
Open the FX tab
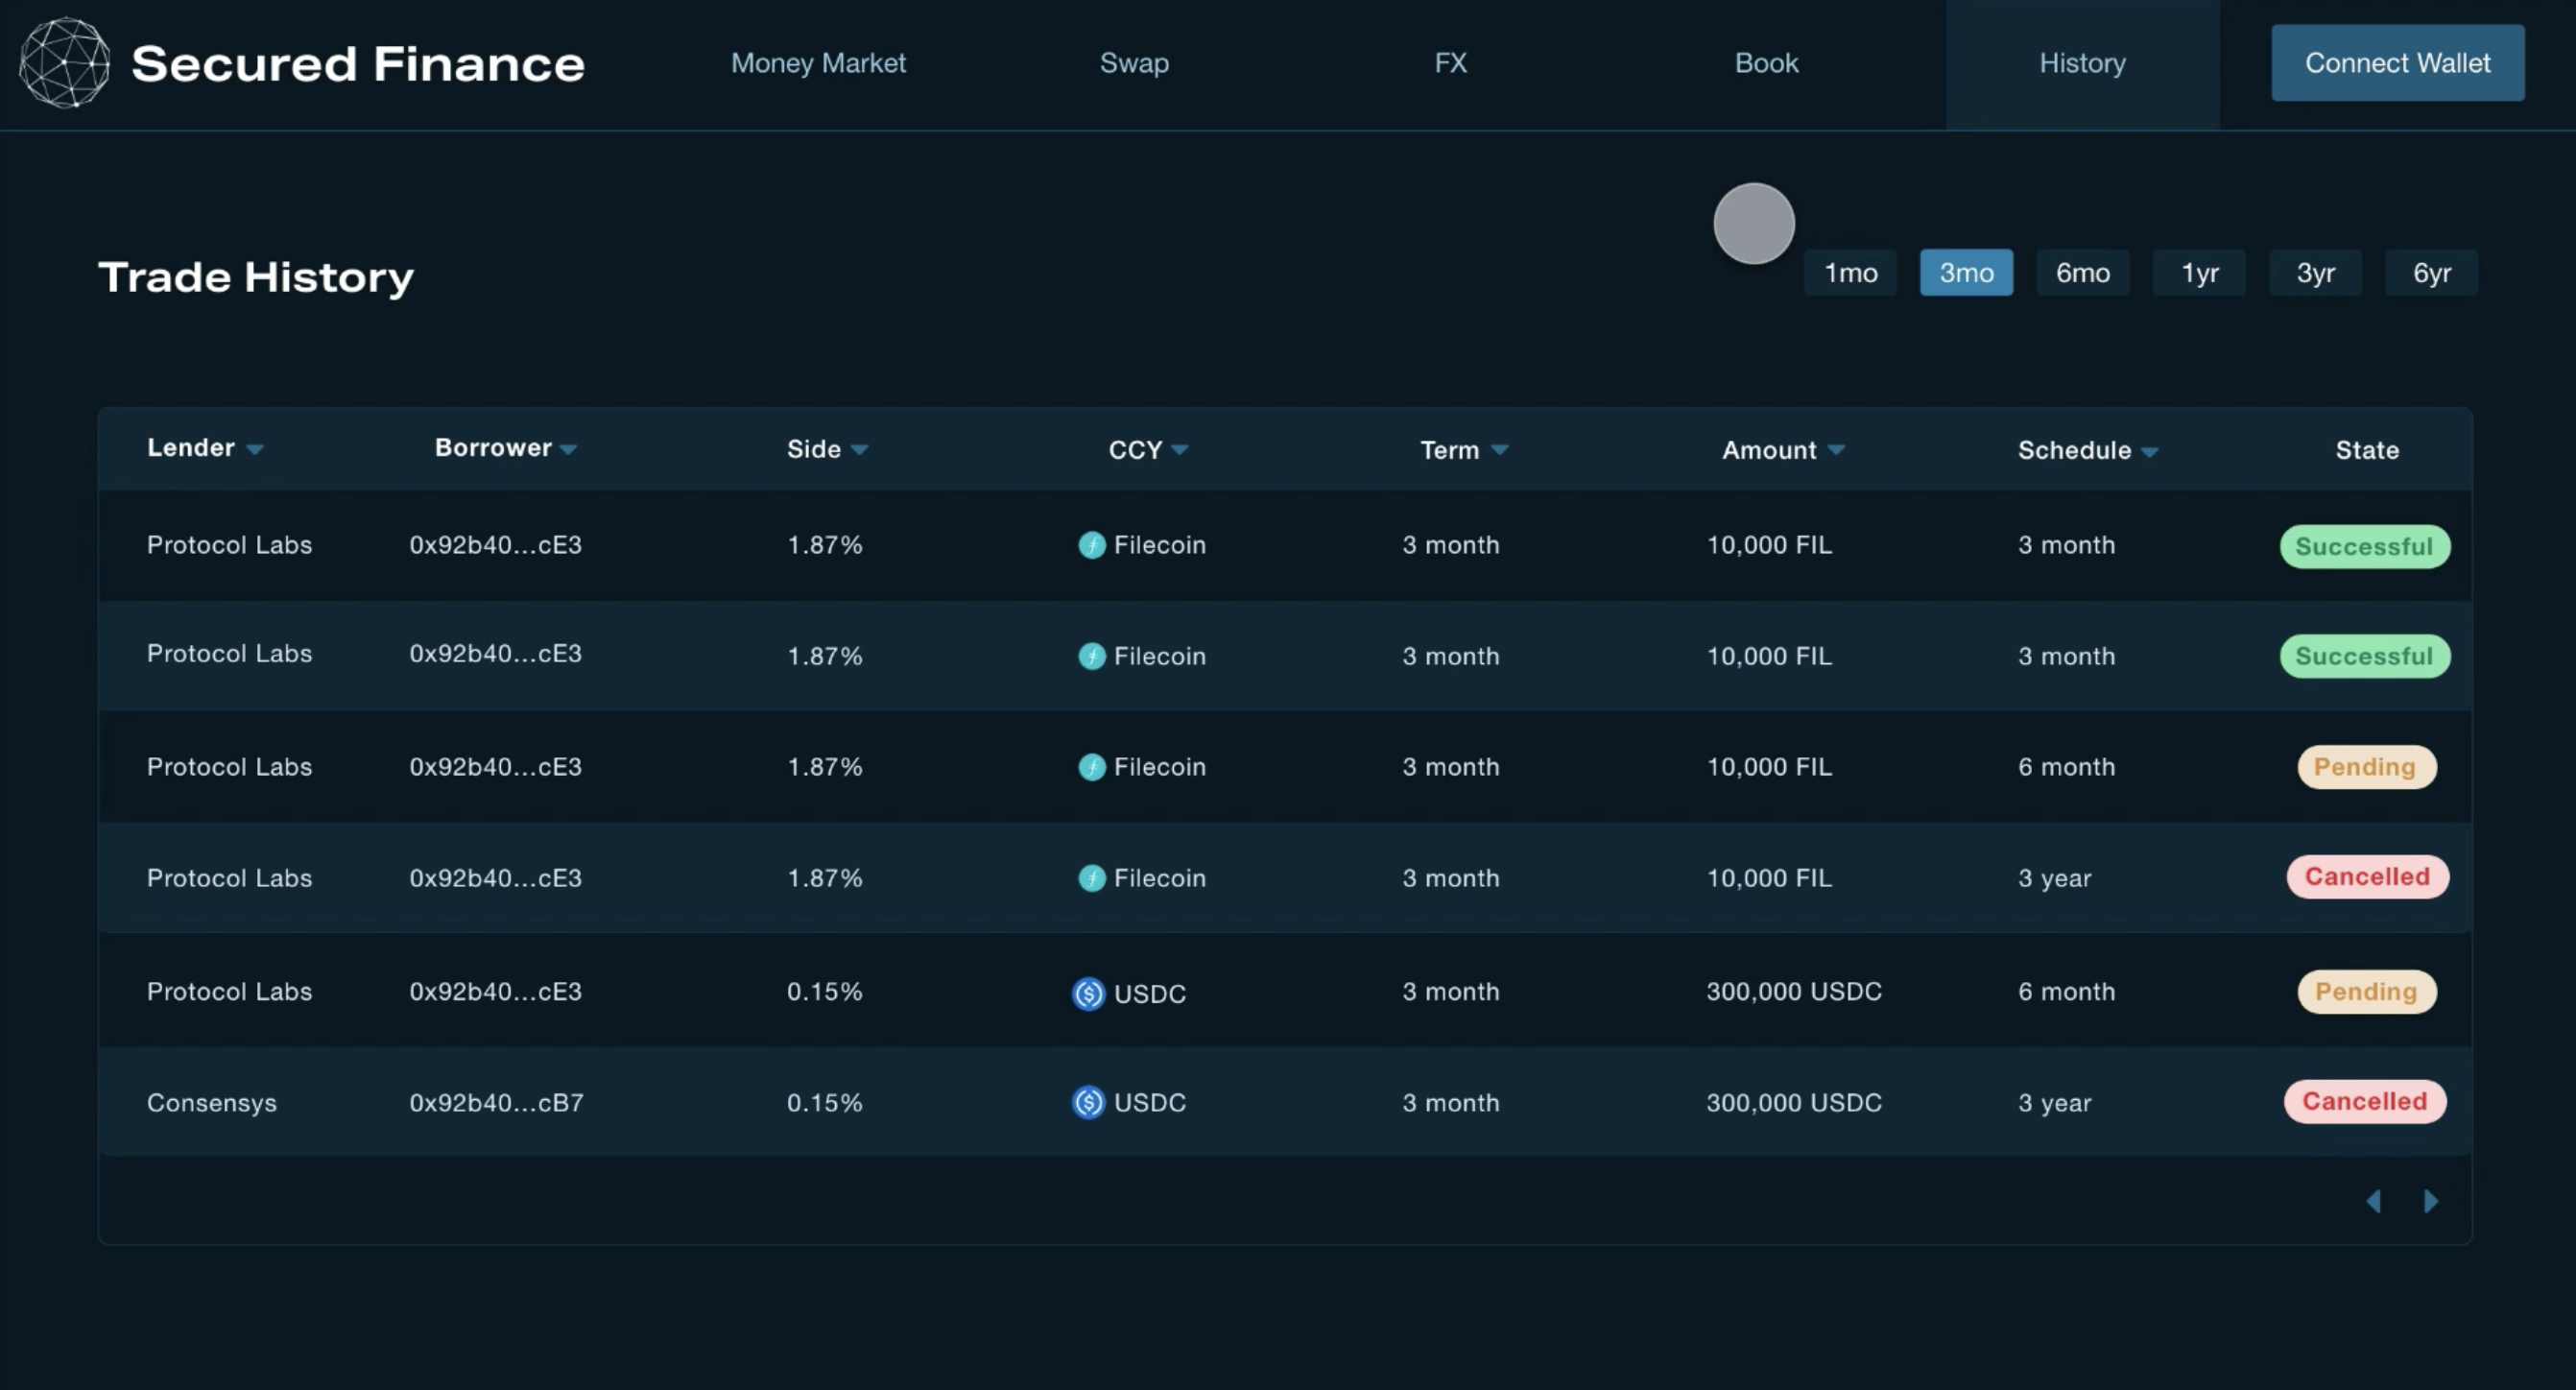1451,63
